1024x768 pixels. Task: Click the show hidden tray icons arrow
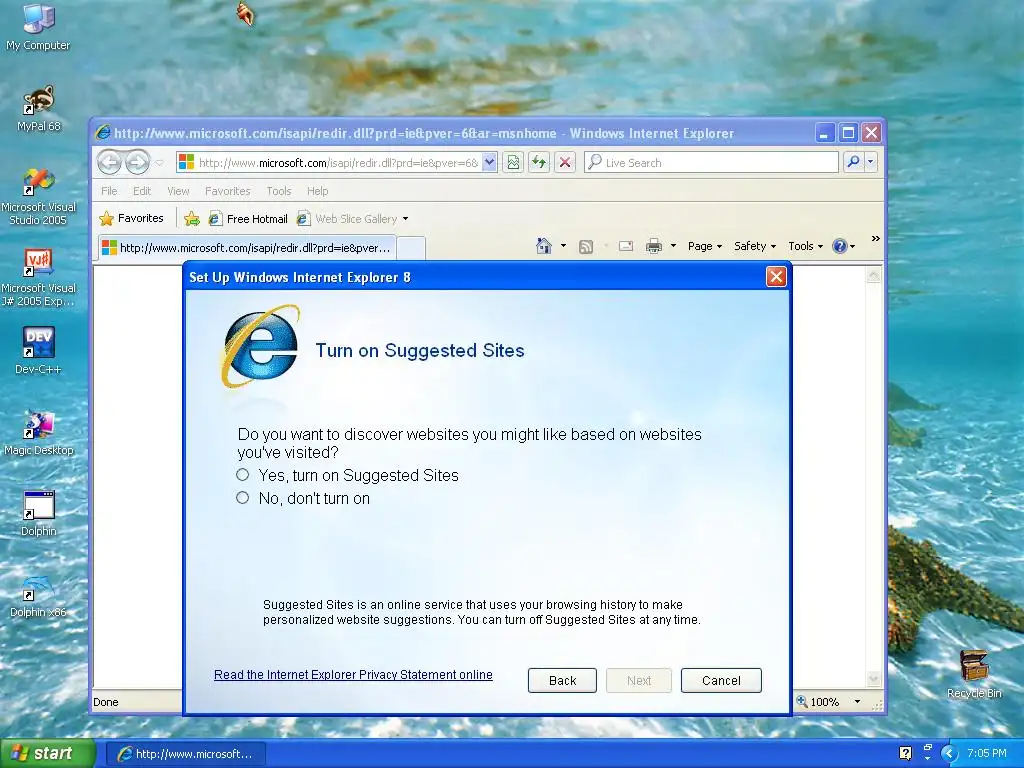click(949, 754)
